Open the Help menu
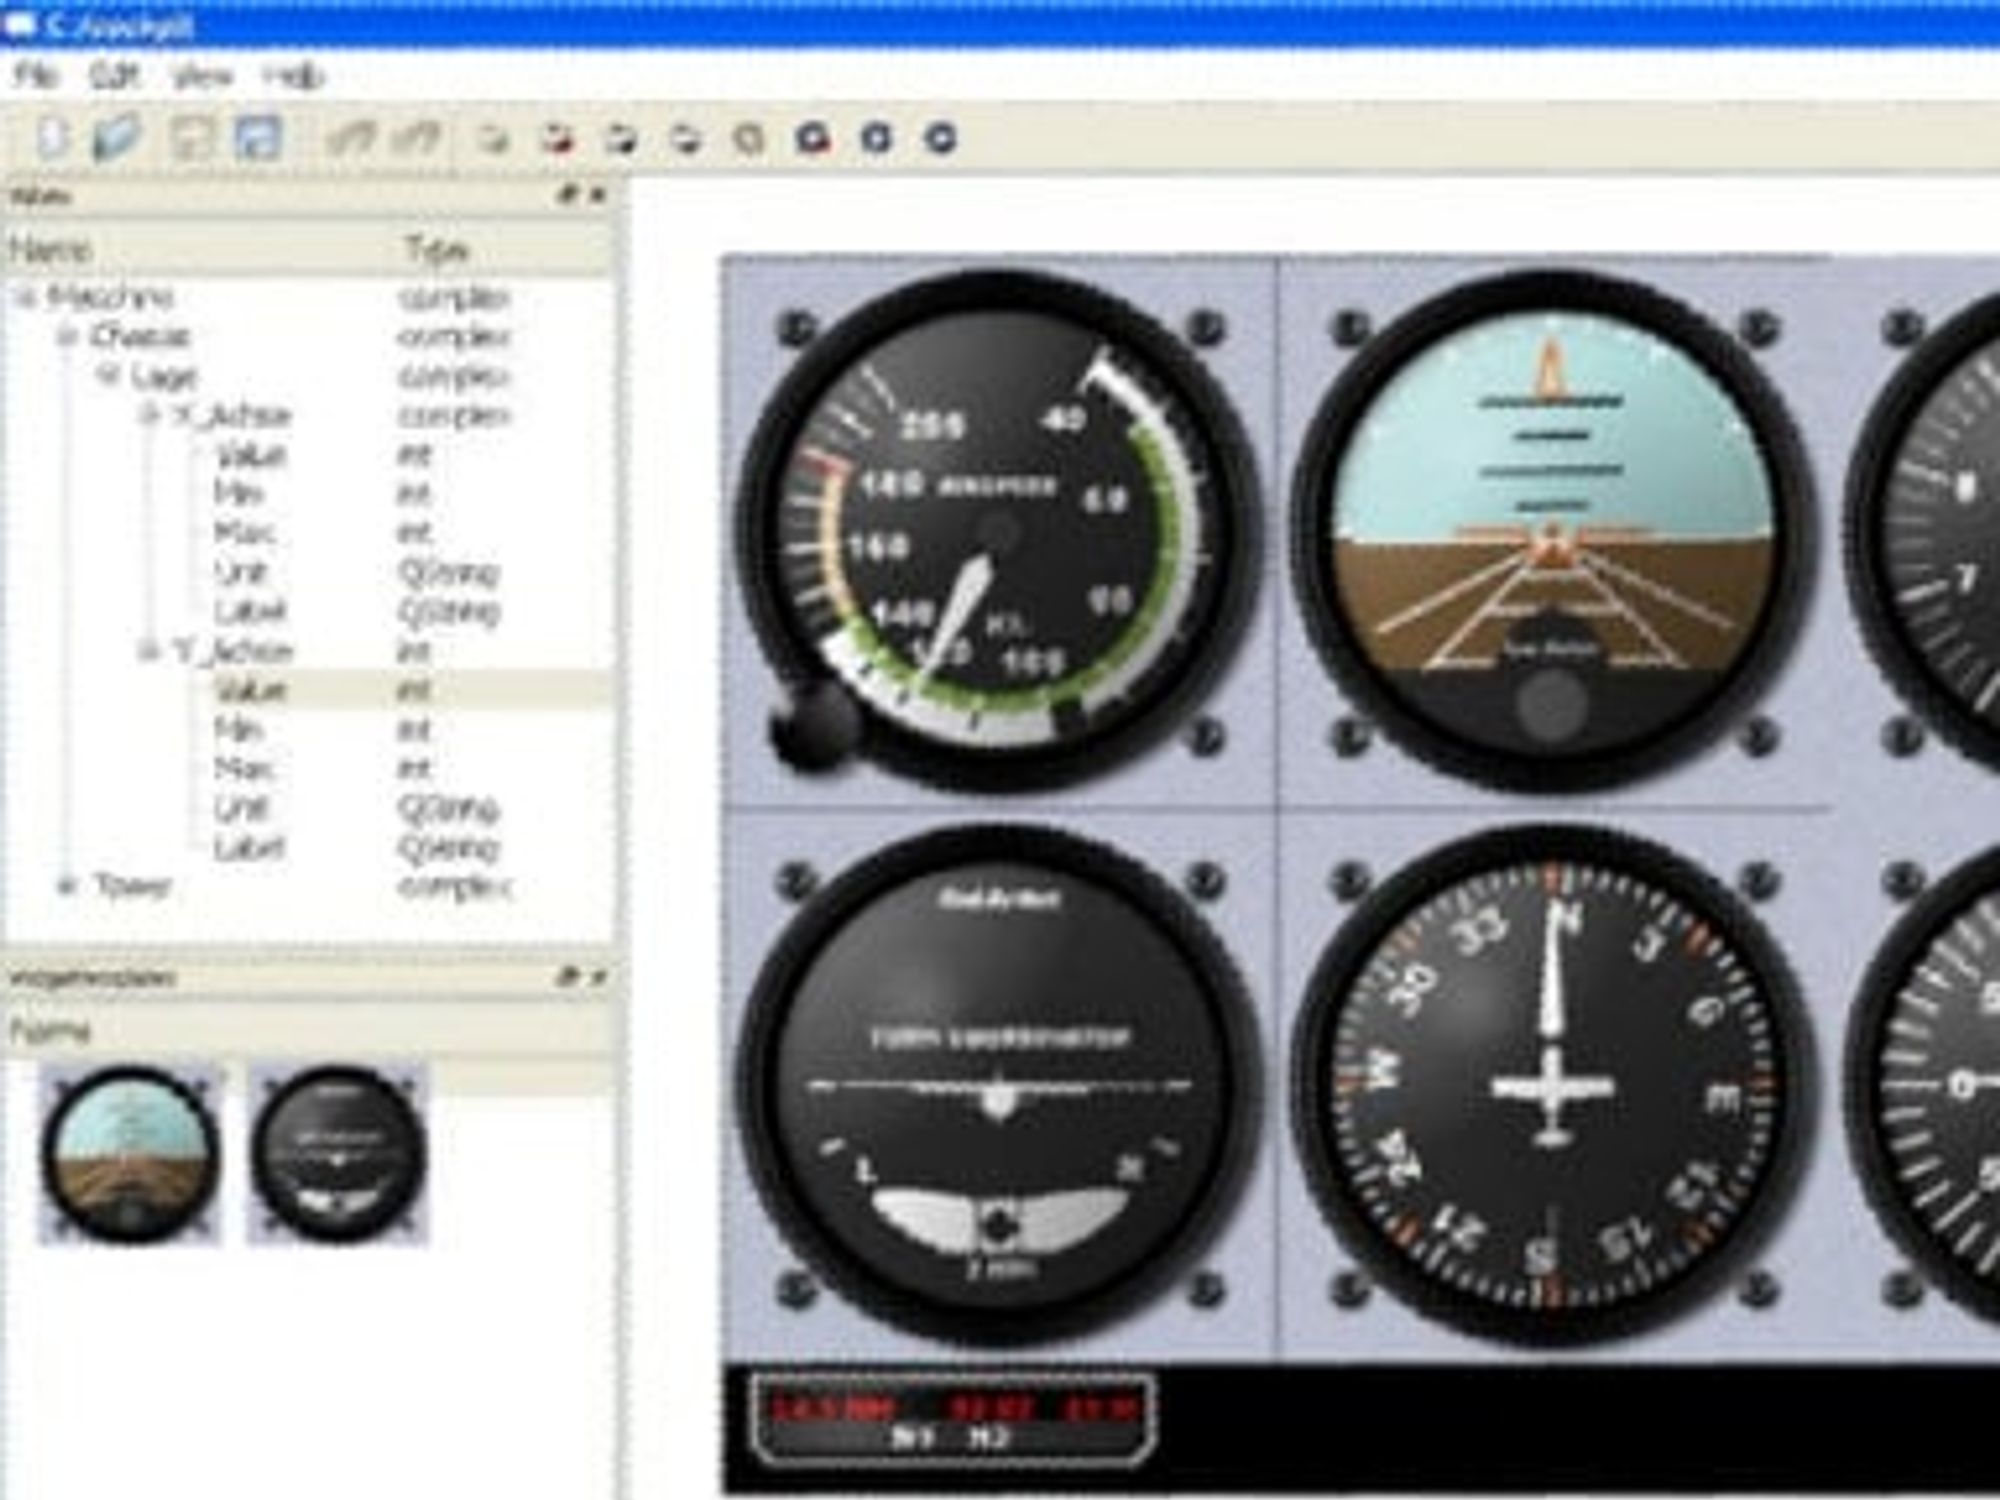The width and height of the screenshot is (2000, 1500). [x=294, y=76]
